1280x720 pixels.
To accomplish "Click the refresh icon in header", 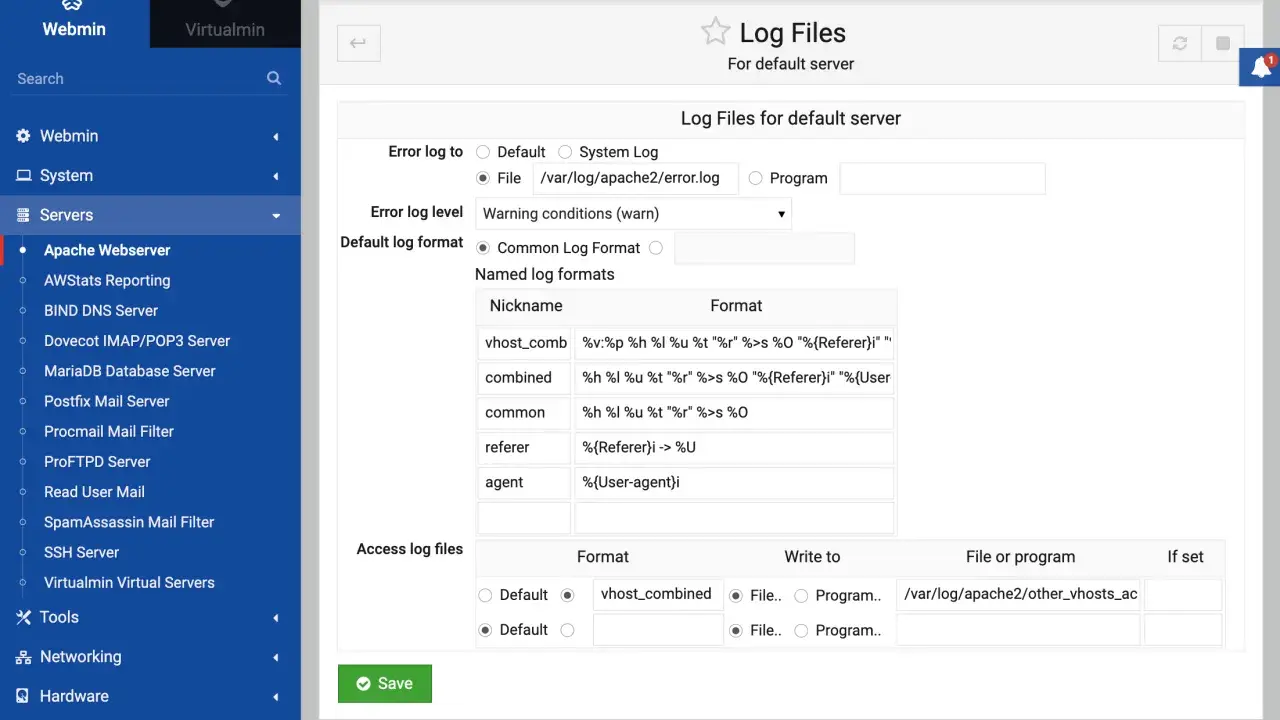I will 1180,43.
